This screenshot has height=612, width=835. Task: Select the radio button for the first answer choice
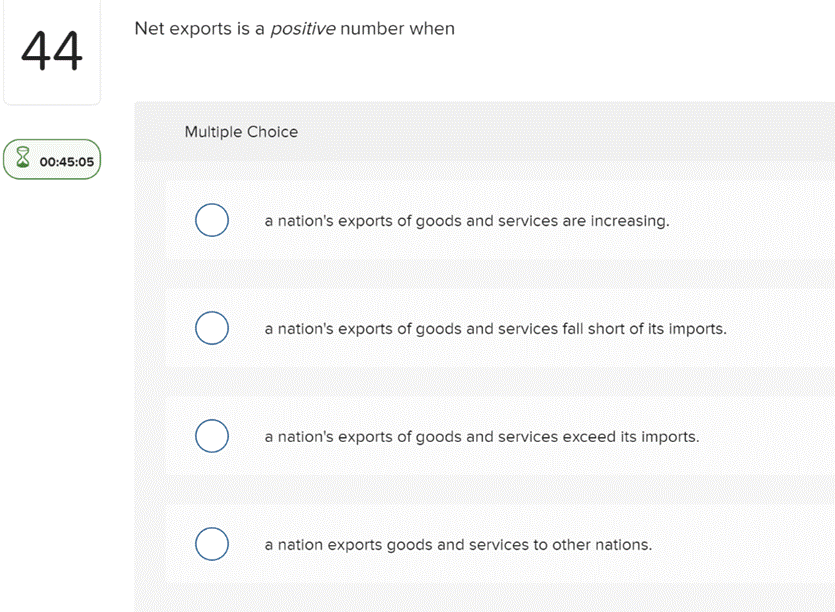[212, 220]
